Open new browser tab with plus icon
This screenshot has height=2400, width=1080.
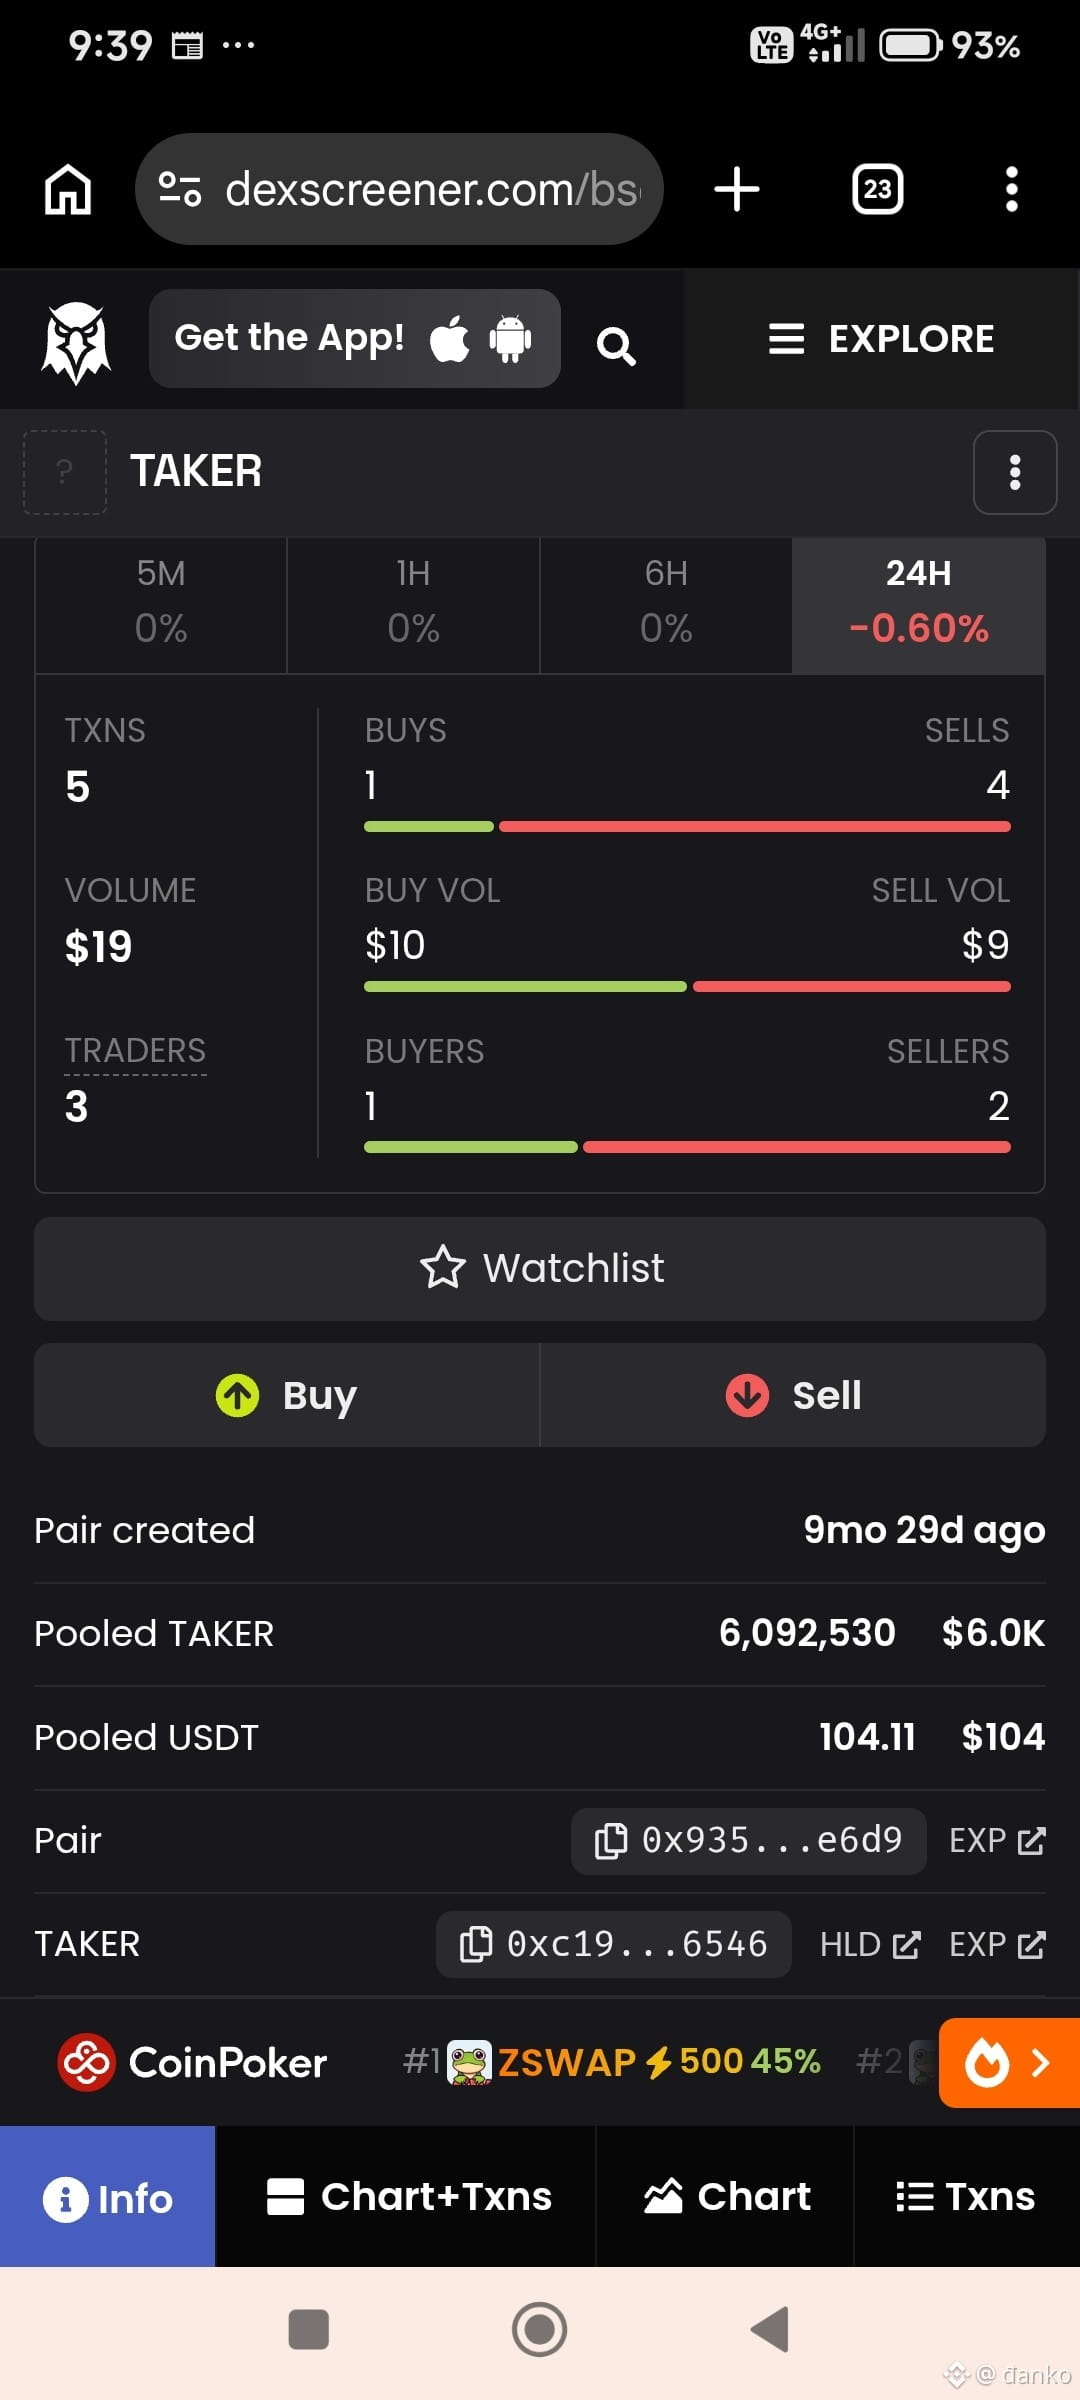coord(737,189)
